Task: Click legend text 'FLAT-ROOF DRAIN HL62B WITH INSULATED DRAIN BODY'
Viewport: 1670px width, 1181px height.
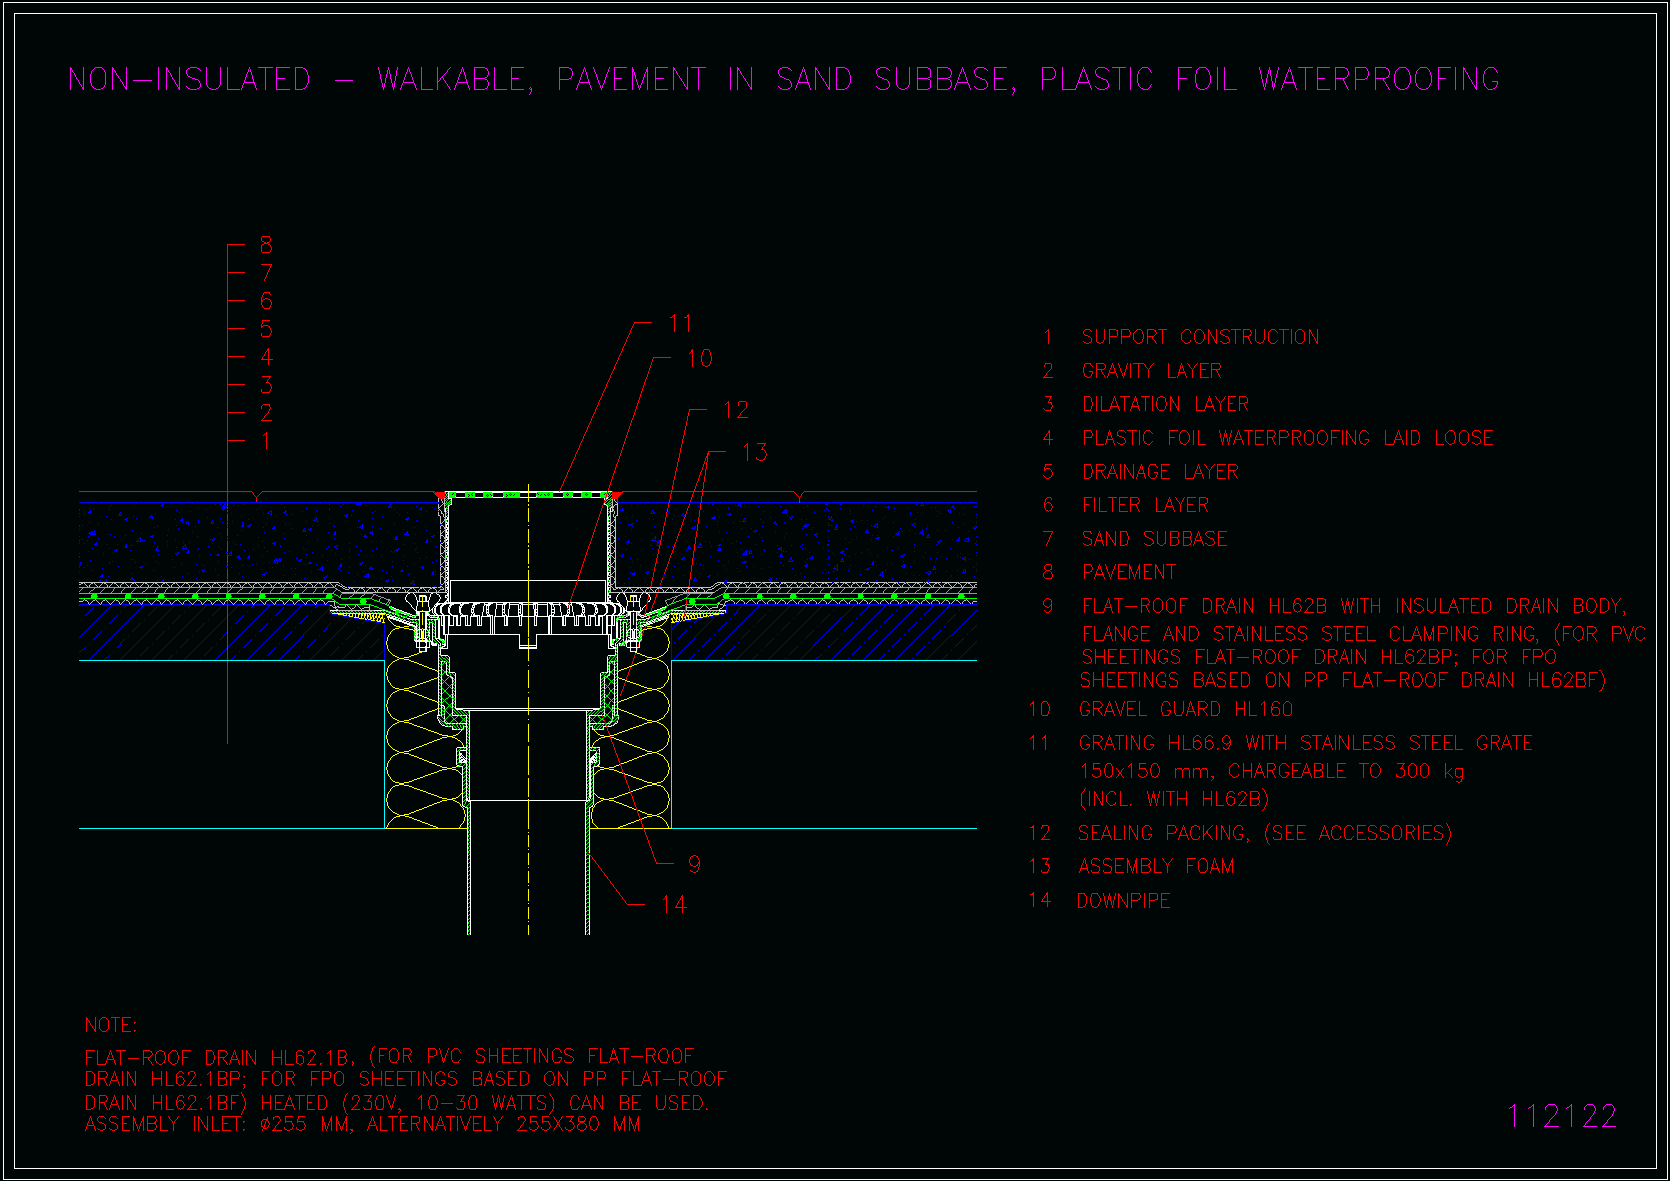Action: pyautogui.click(x=1354, y=606)
